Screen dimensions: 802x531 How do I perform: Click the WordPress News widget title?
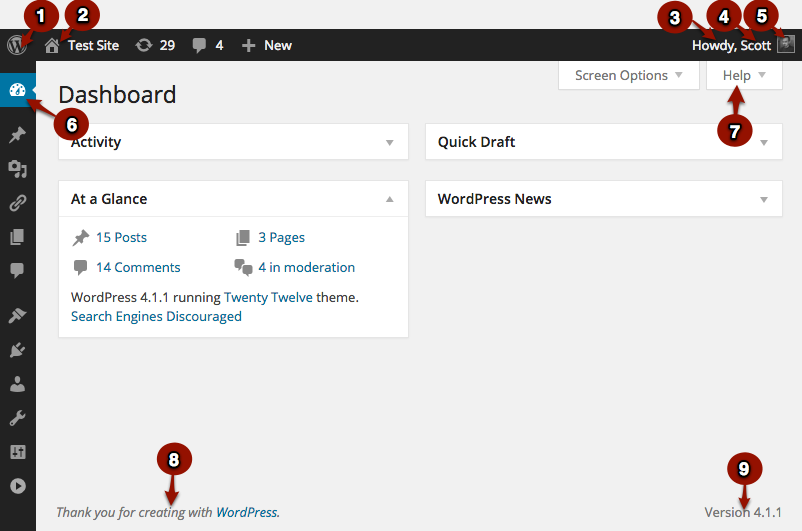click(495, 199)
